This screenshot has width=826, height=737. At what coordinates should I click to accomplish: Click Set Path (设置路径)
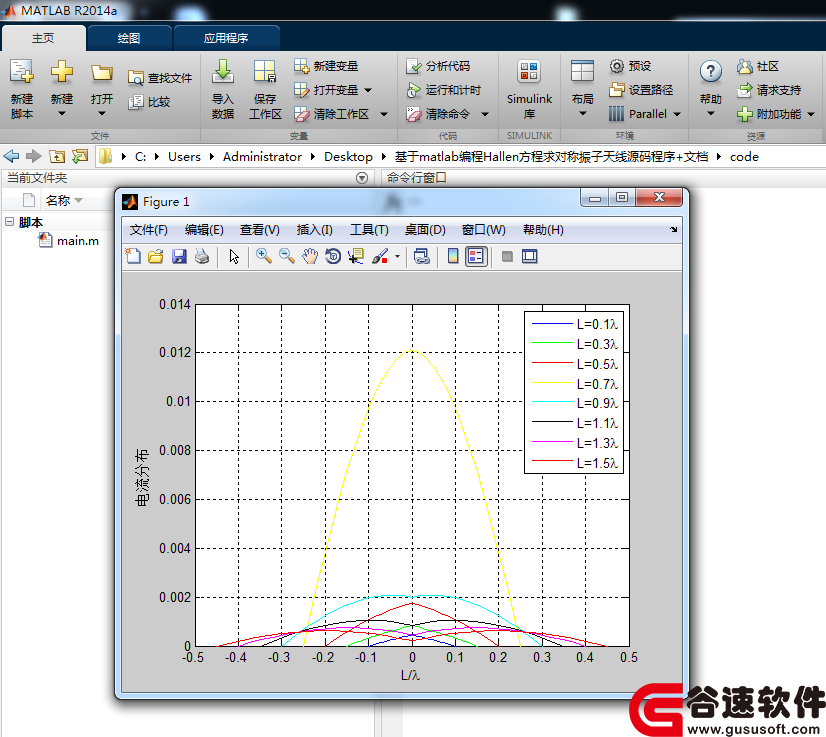pyautogui.click(x=641, y=90)
